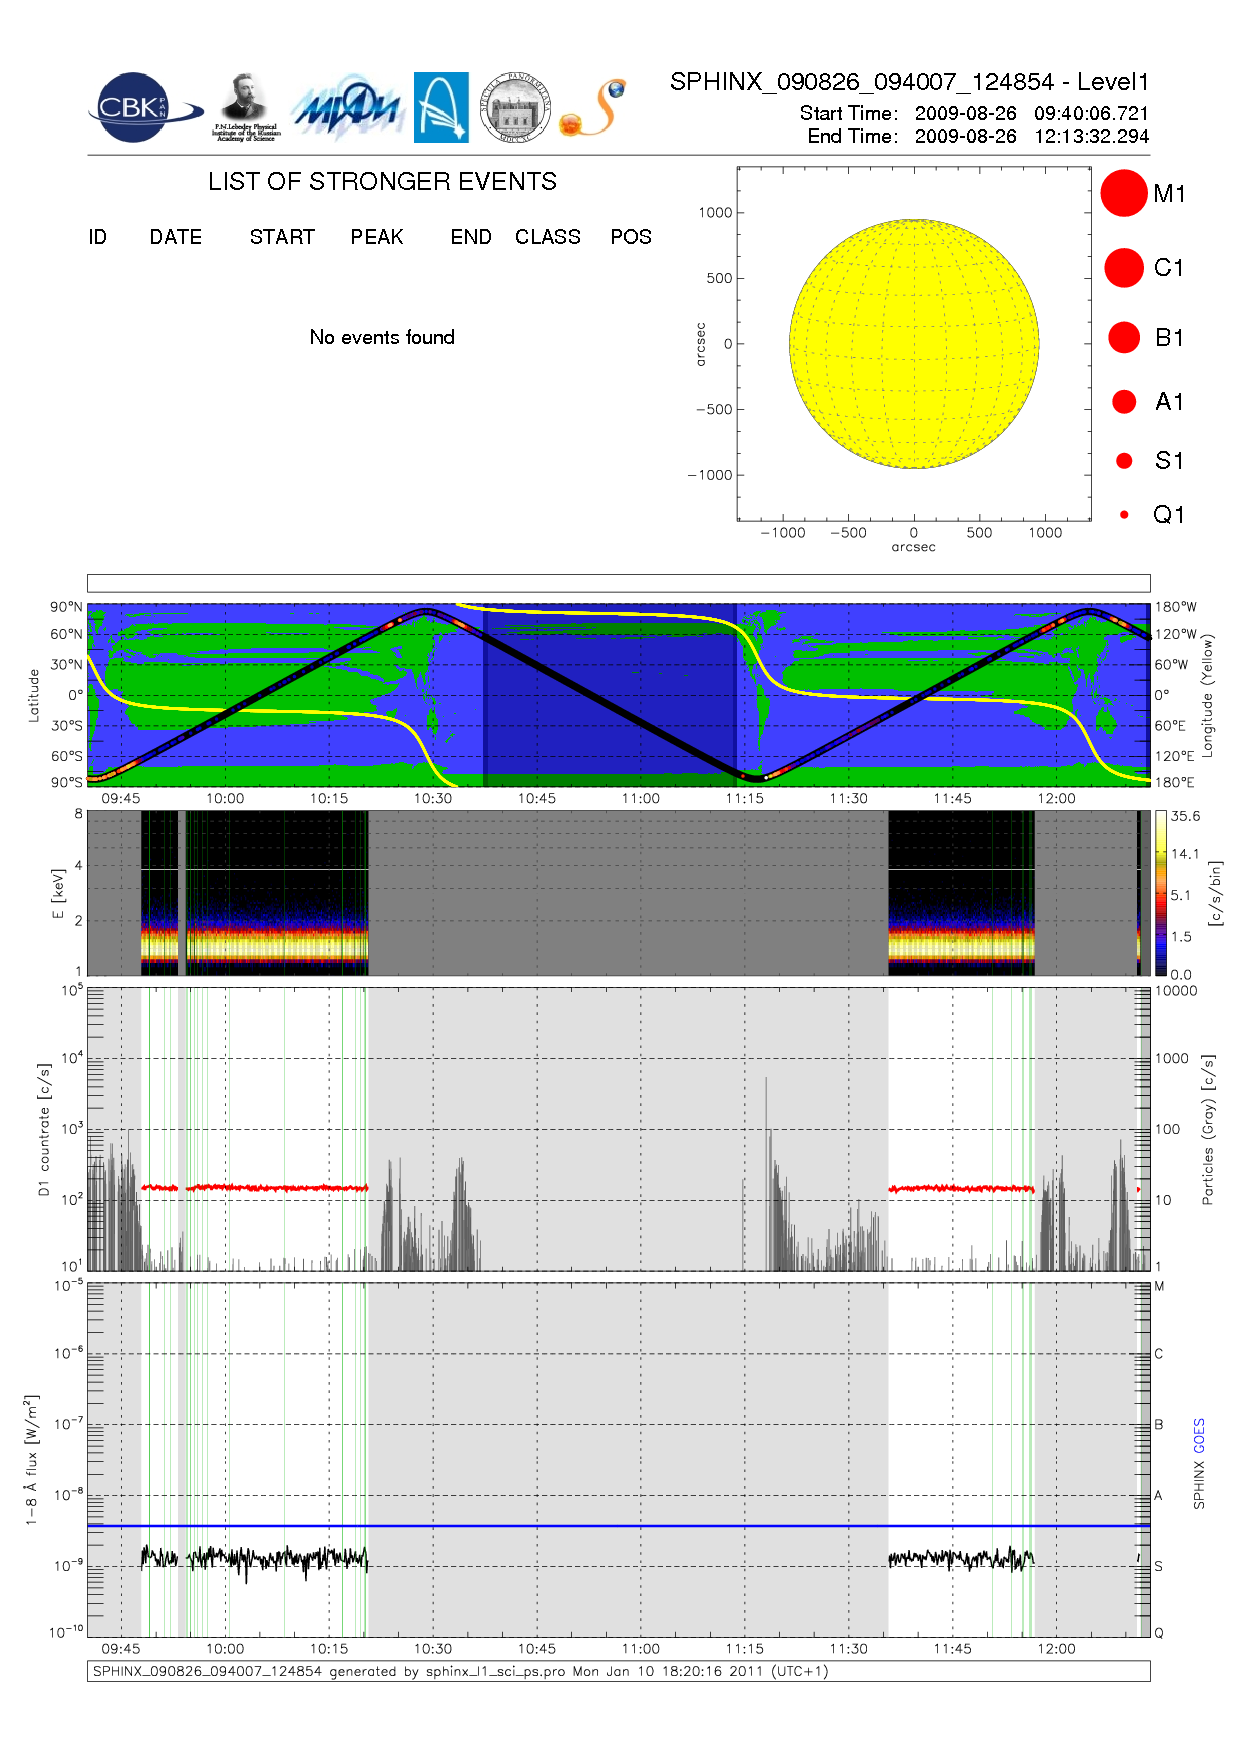
Task: Click the orange S sun-earth logo
Action: click(594, 108)
